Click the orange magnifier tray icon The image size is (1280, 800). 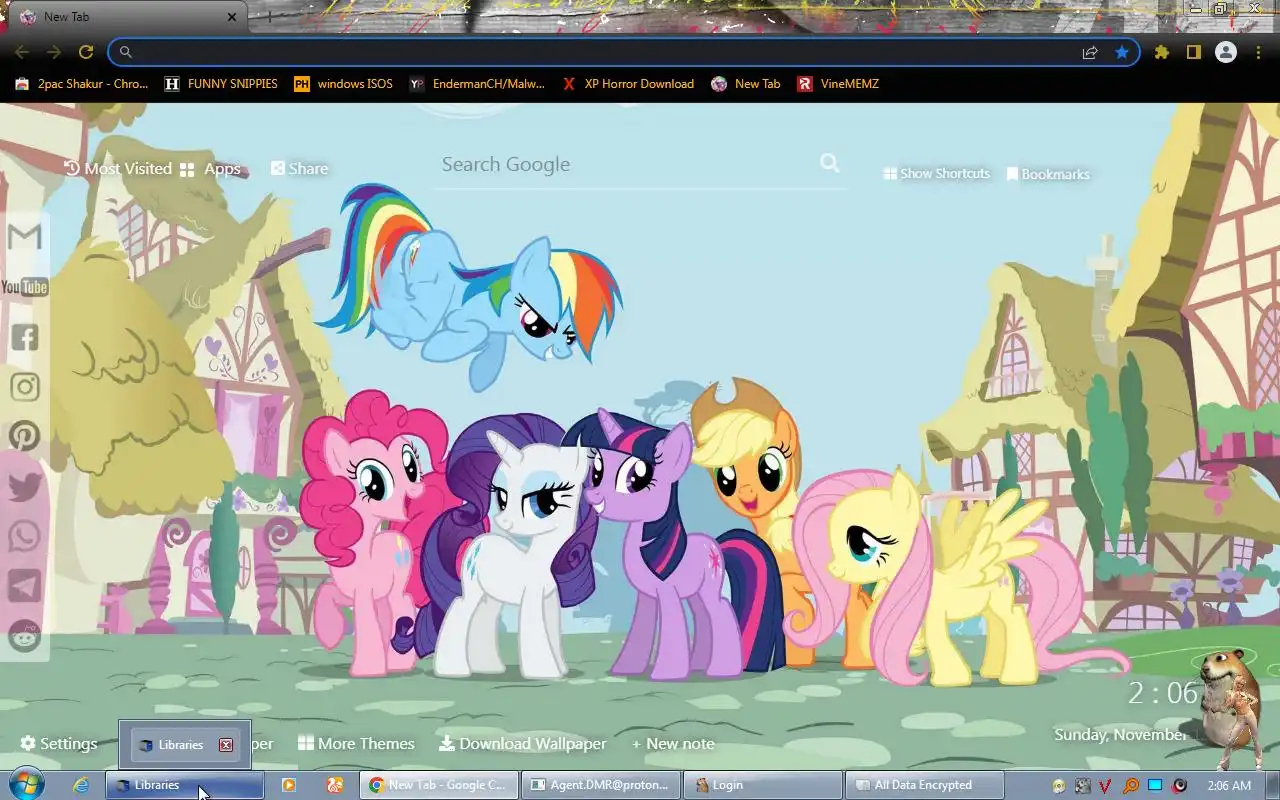point(1131,786)
